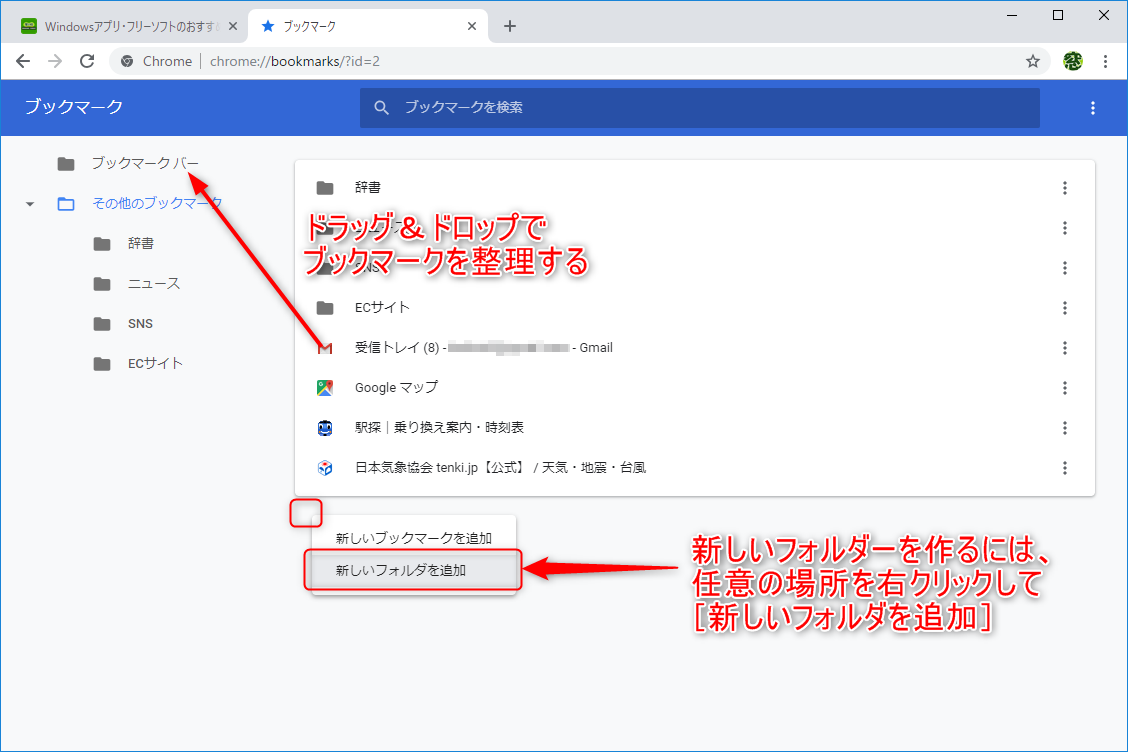Image resolution: width=1128 pixels, height=752 pixels.
Task: Open the options menu for the Gmail bookmark
Action: [1065, 347]
